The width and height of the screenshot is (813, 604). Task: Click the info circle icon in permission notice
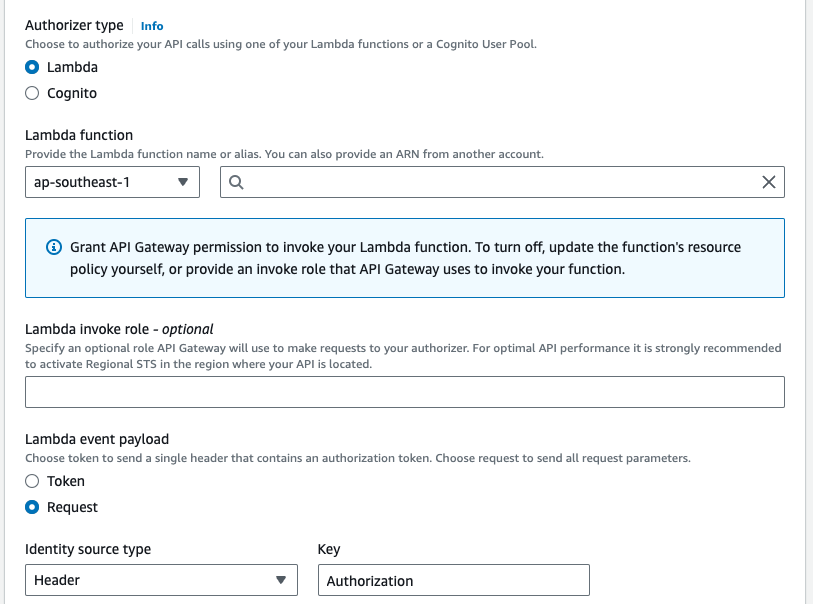pos(54,247)
